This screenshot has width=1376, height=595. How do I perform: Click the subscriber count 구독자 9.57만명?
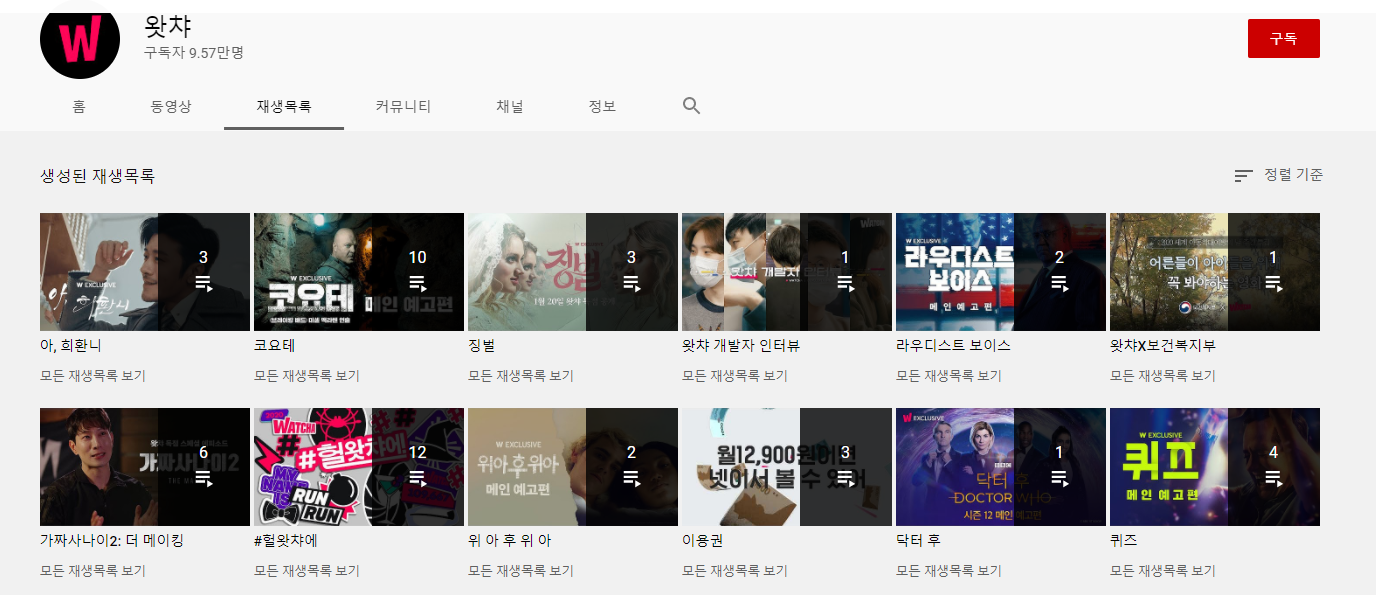[194, 52]
